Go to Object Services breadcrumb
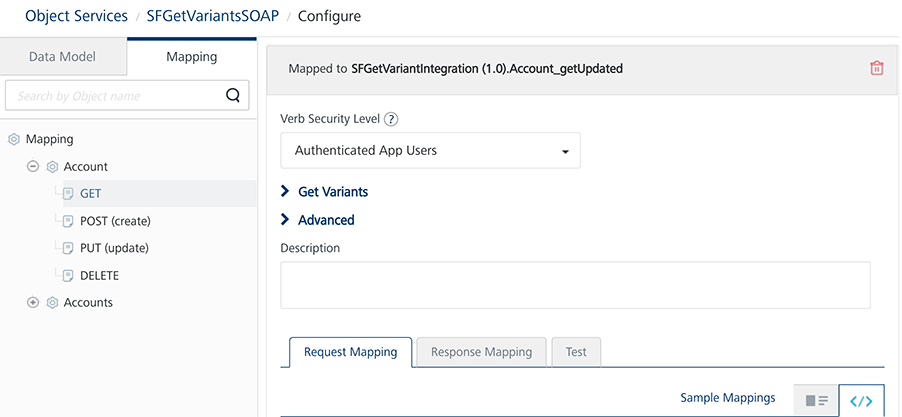The height and width of the screenshot is (417, 902). (x=77, y=16)
